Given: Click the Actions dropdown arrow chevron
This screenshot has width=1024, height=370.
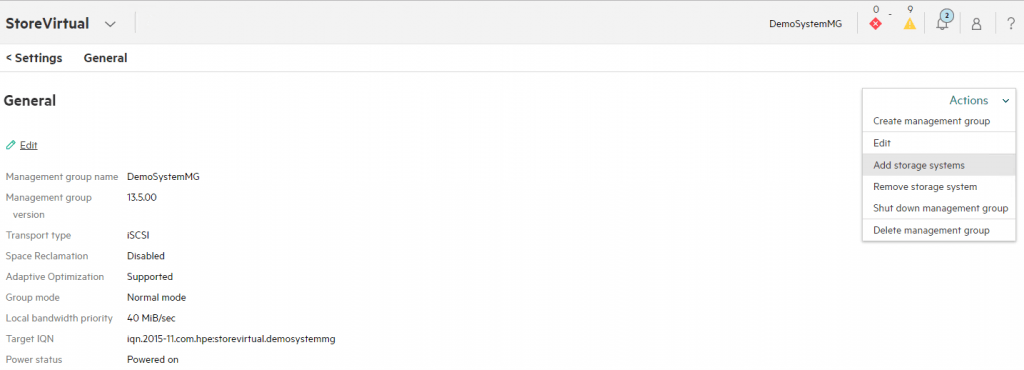Looking at the screenshot, I should 1006,101.
